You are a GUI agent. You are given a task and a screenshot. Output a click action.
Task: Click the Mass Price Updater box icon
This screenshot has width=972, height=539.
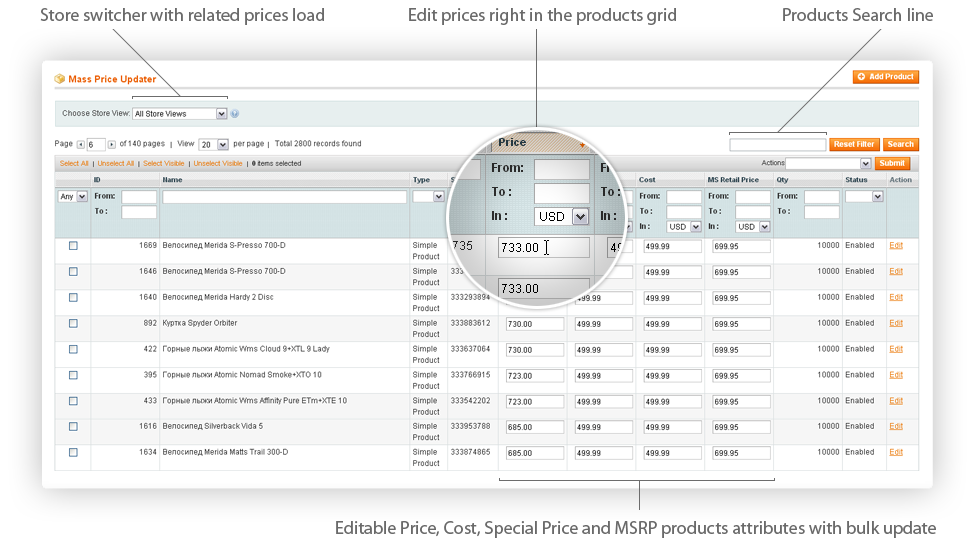(x=60, y=78)
